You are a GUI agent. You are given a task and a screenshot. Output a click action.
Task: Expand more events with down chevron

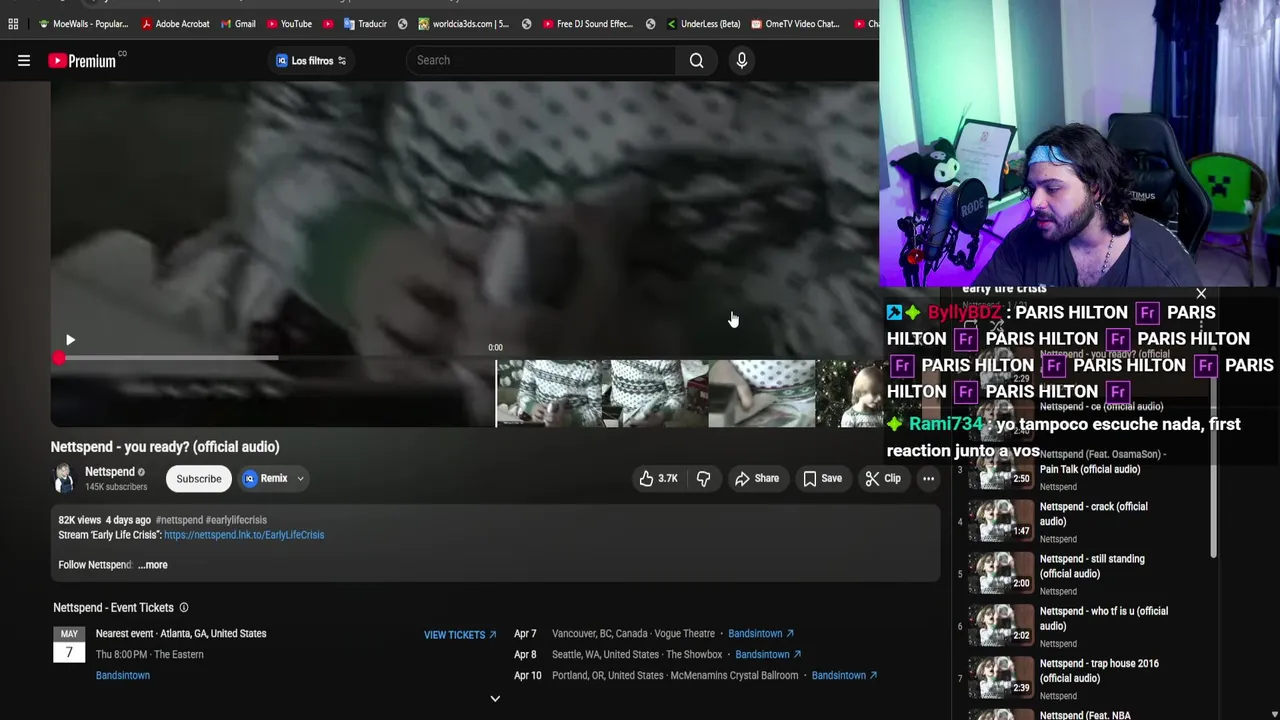point(495,698)
